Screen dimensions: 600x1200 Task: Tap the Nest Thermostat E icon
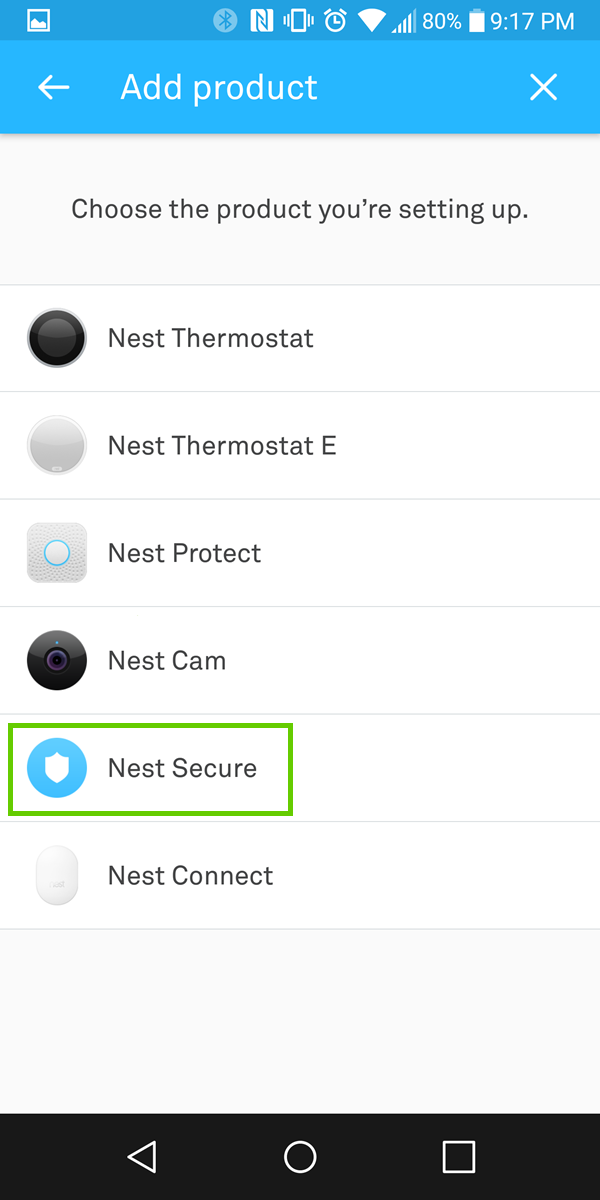pos(57,445)
